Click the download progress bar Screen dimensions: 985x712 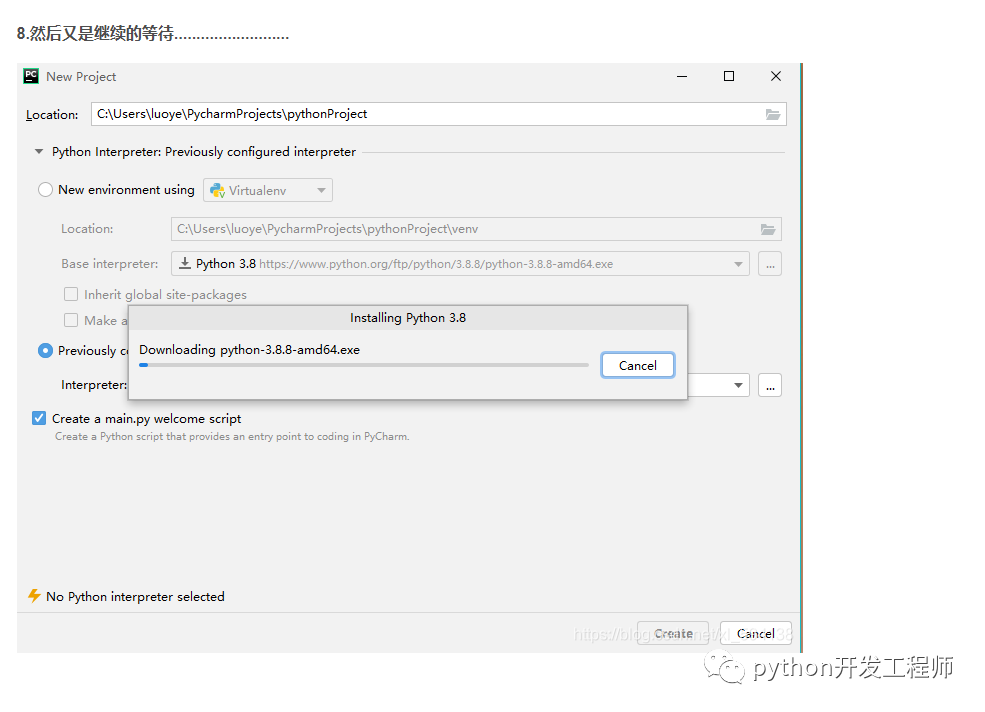click(364, 365)
